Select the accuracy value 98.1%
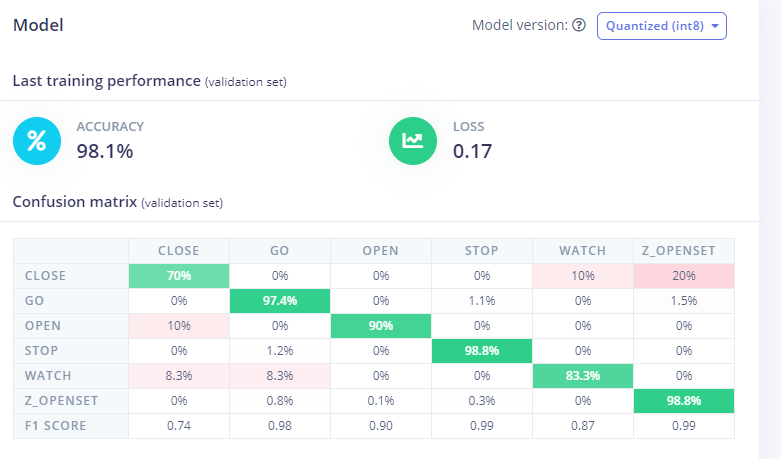 pos(105,151)
